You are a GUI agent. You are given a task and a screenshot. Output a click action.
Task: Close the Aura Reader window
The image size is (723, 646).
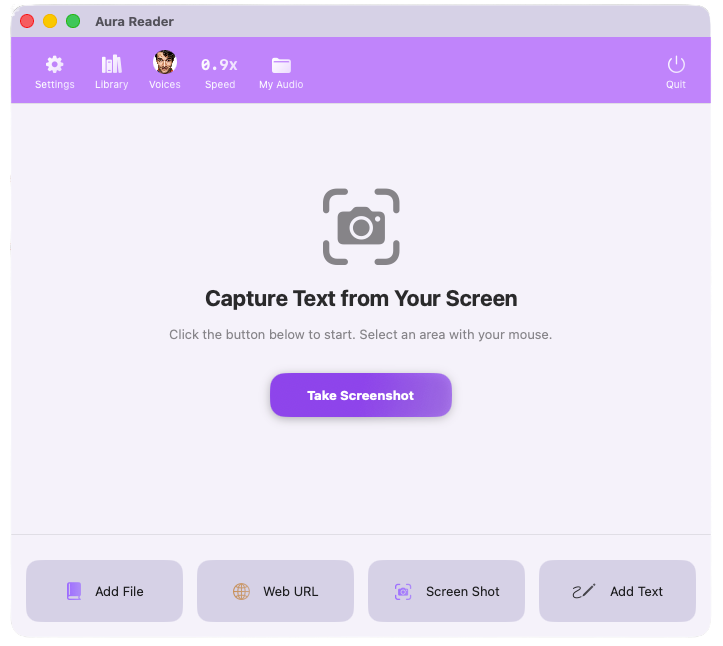coord(27,21)
